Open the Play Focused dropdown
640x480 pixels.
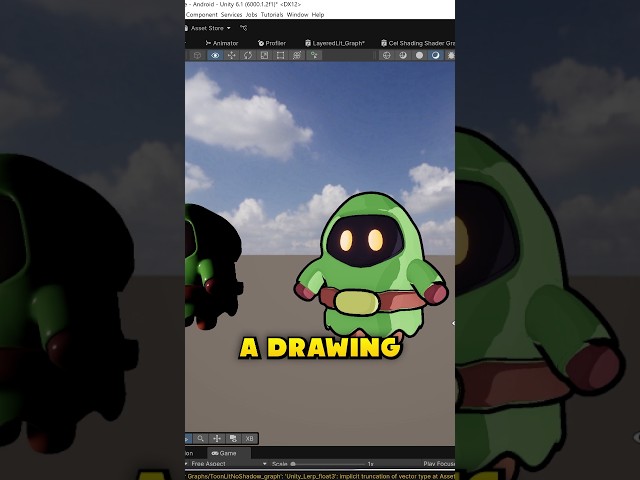click(x=439, y=464)
